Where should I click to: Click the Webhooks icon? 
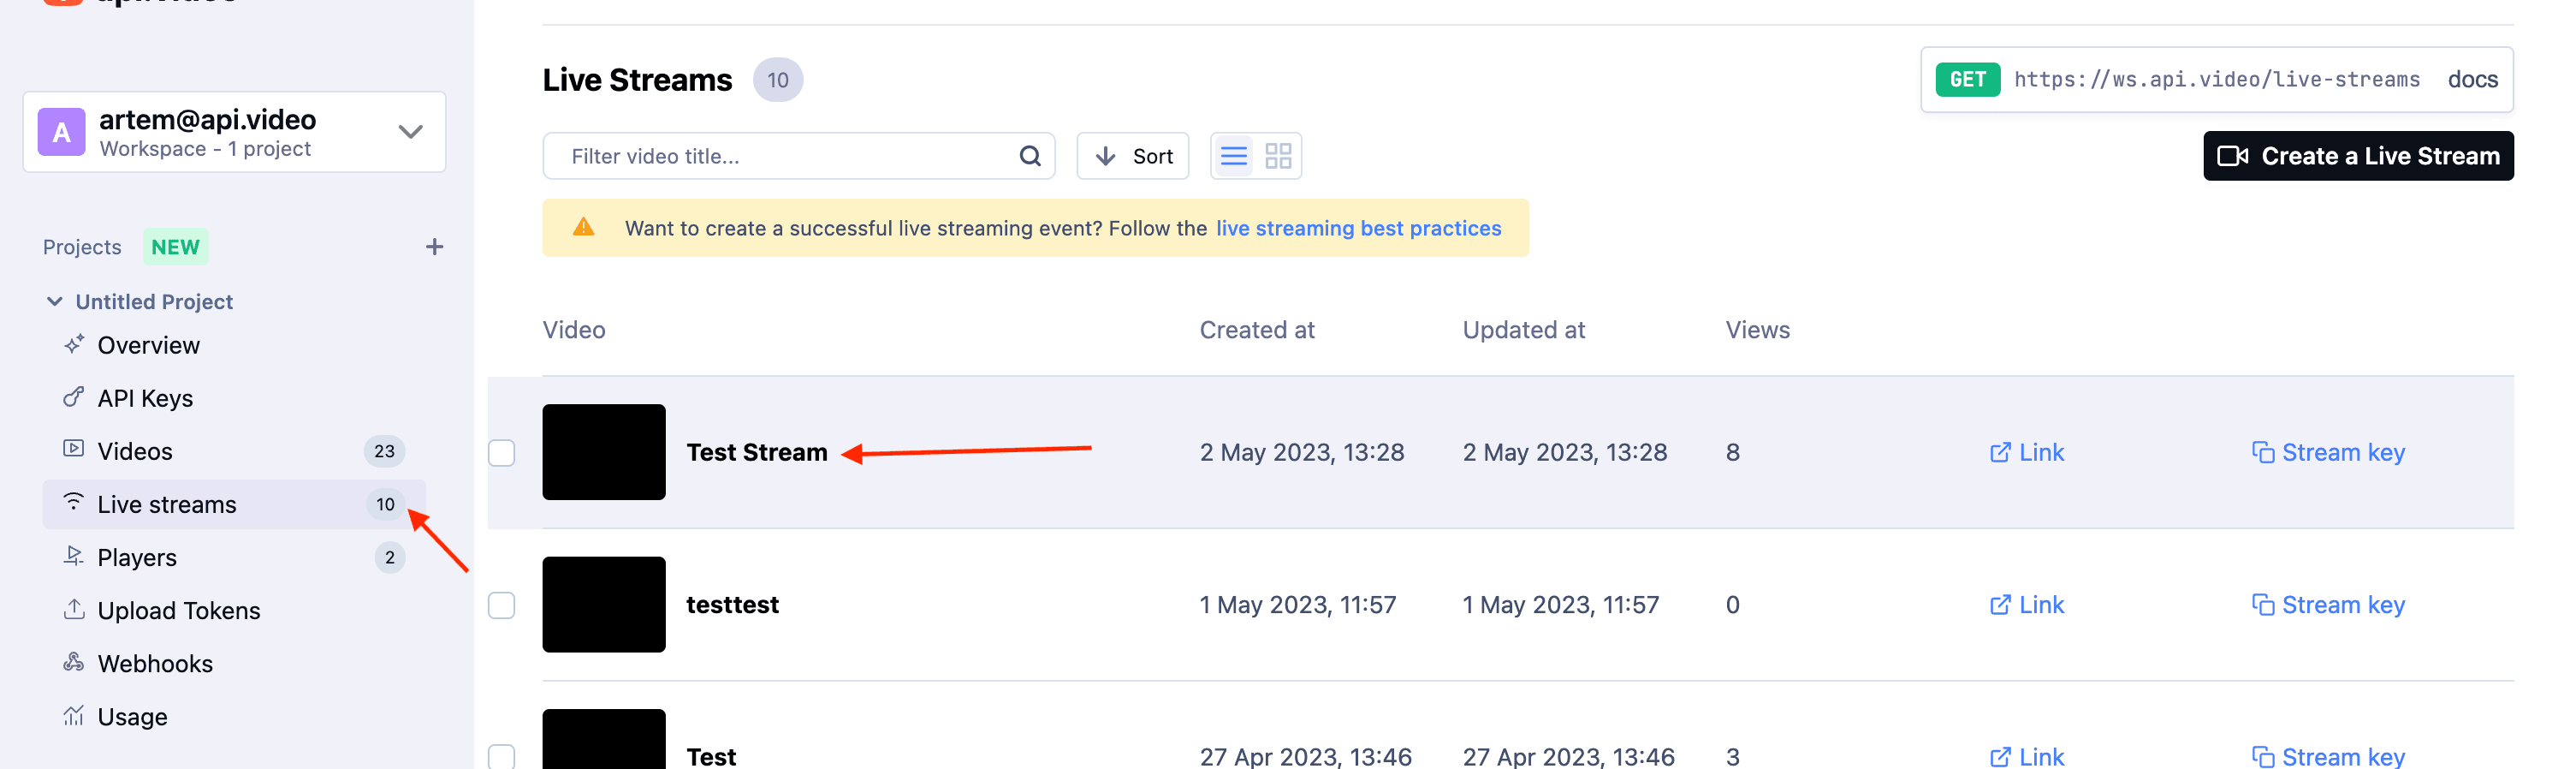tap(74, 661)
